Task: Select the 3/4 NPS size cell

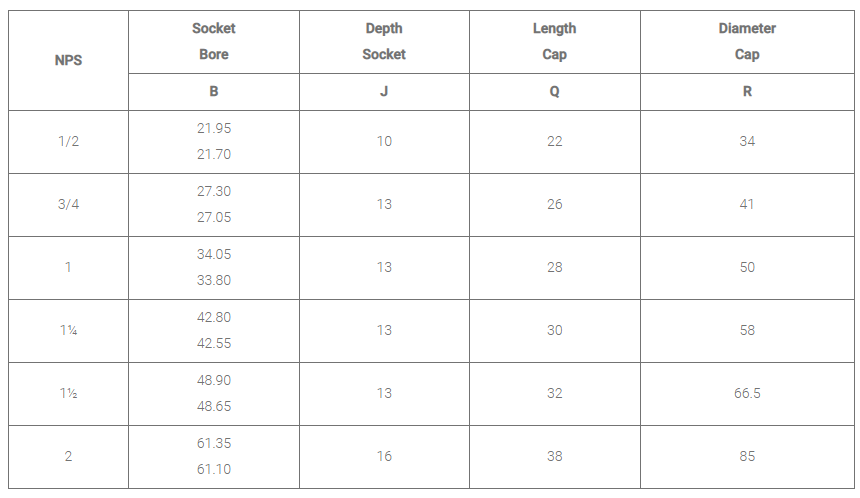Action: coord(68,205)
